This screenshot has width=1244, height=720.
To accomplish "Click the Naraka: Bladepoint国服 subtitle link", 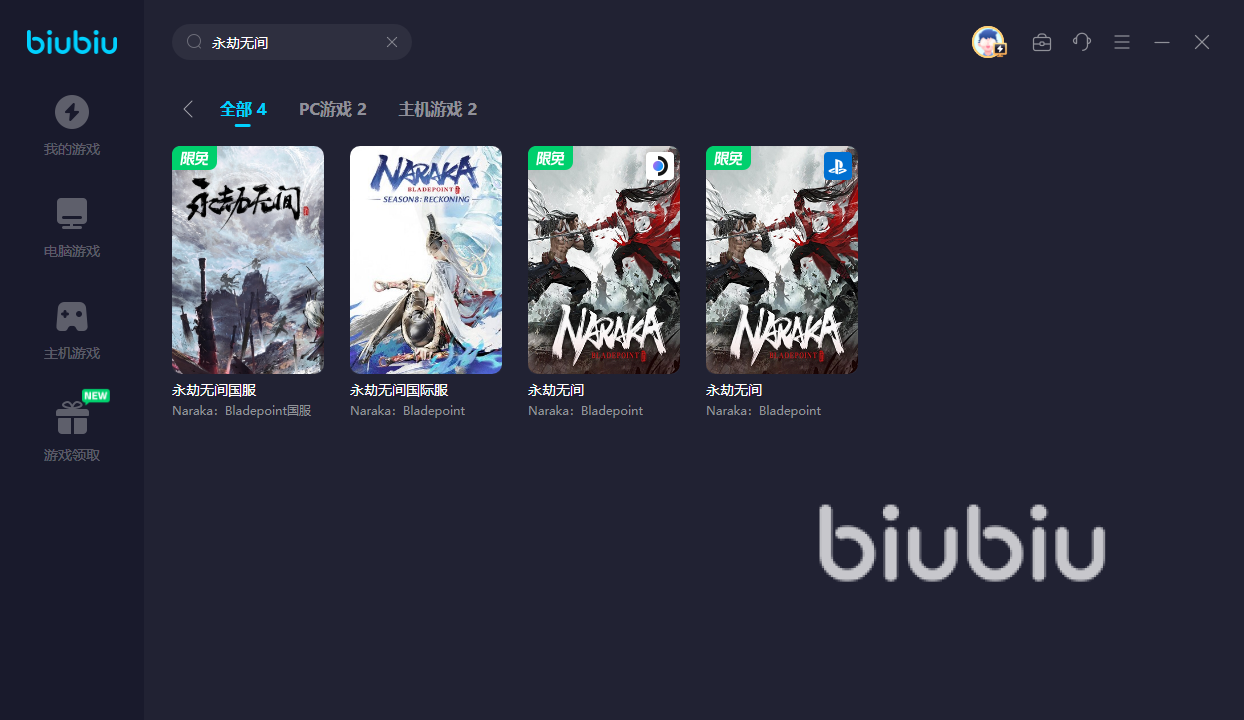I will click(x=242, y=411).
